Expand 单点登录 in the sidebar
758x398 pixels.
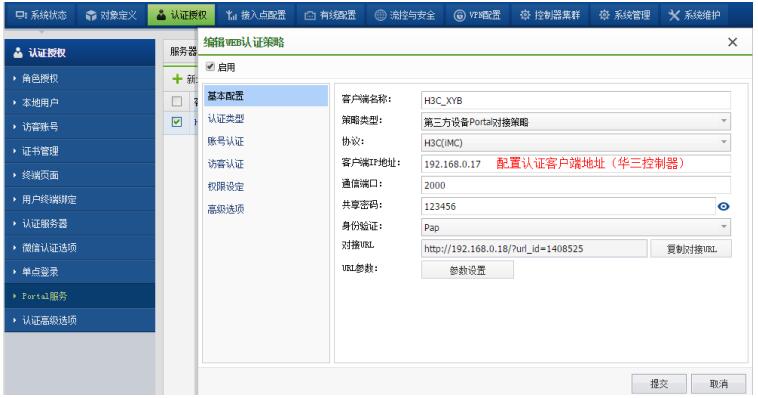click(x=80, y=272)
